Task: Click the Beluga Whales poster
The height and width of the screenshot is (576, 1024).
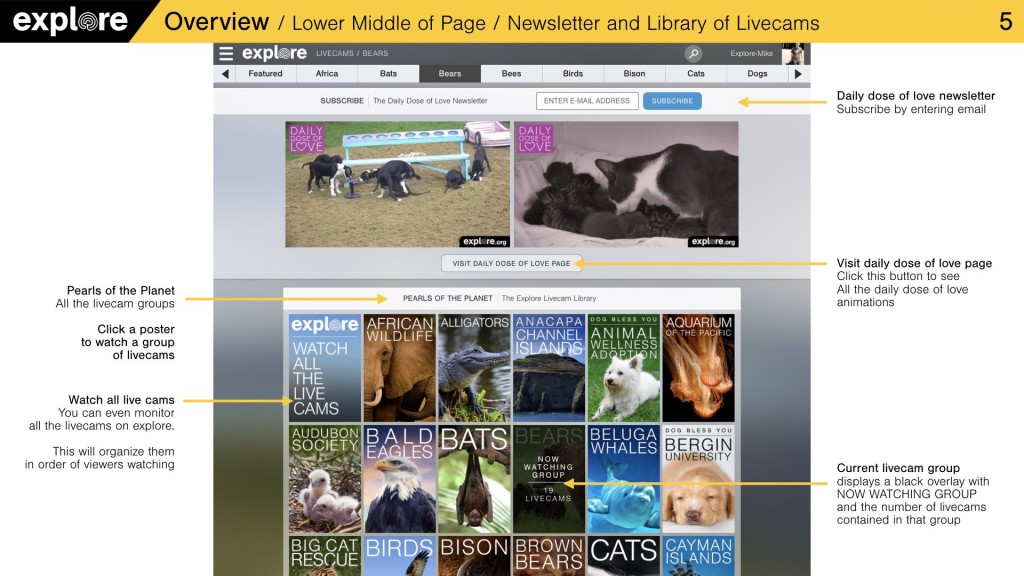Action: tap(623, 479)
